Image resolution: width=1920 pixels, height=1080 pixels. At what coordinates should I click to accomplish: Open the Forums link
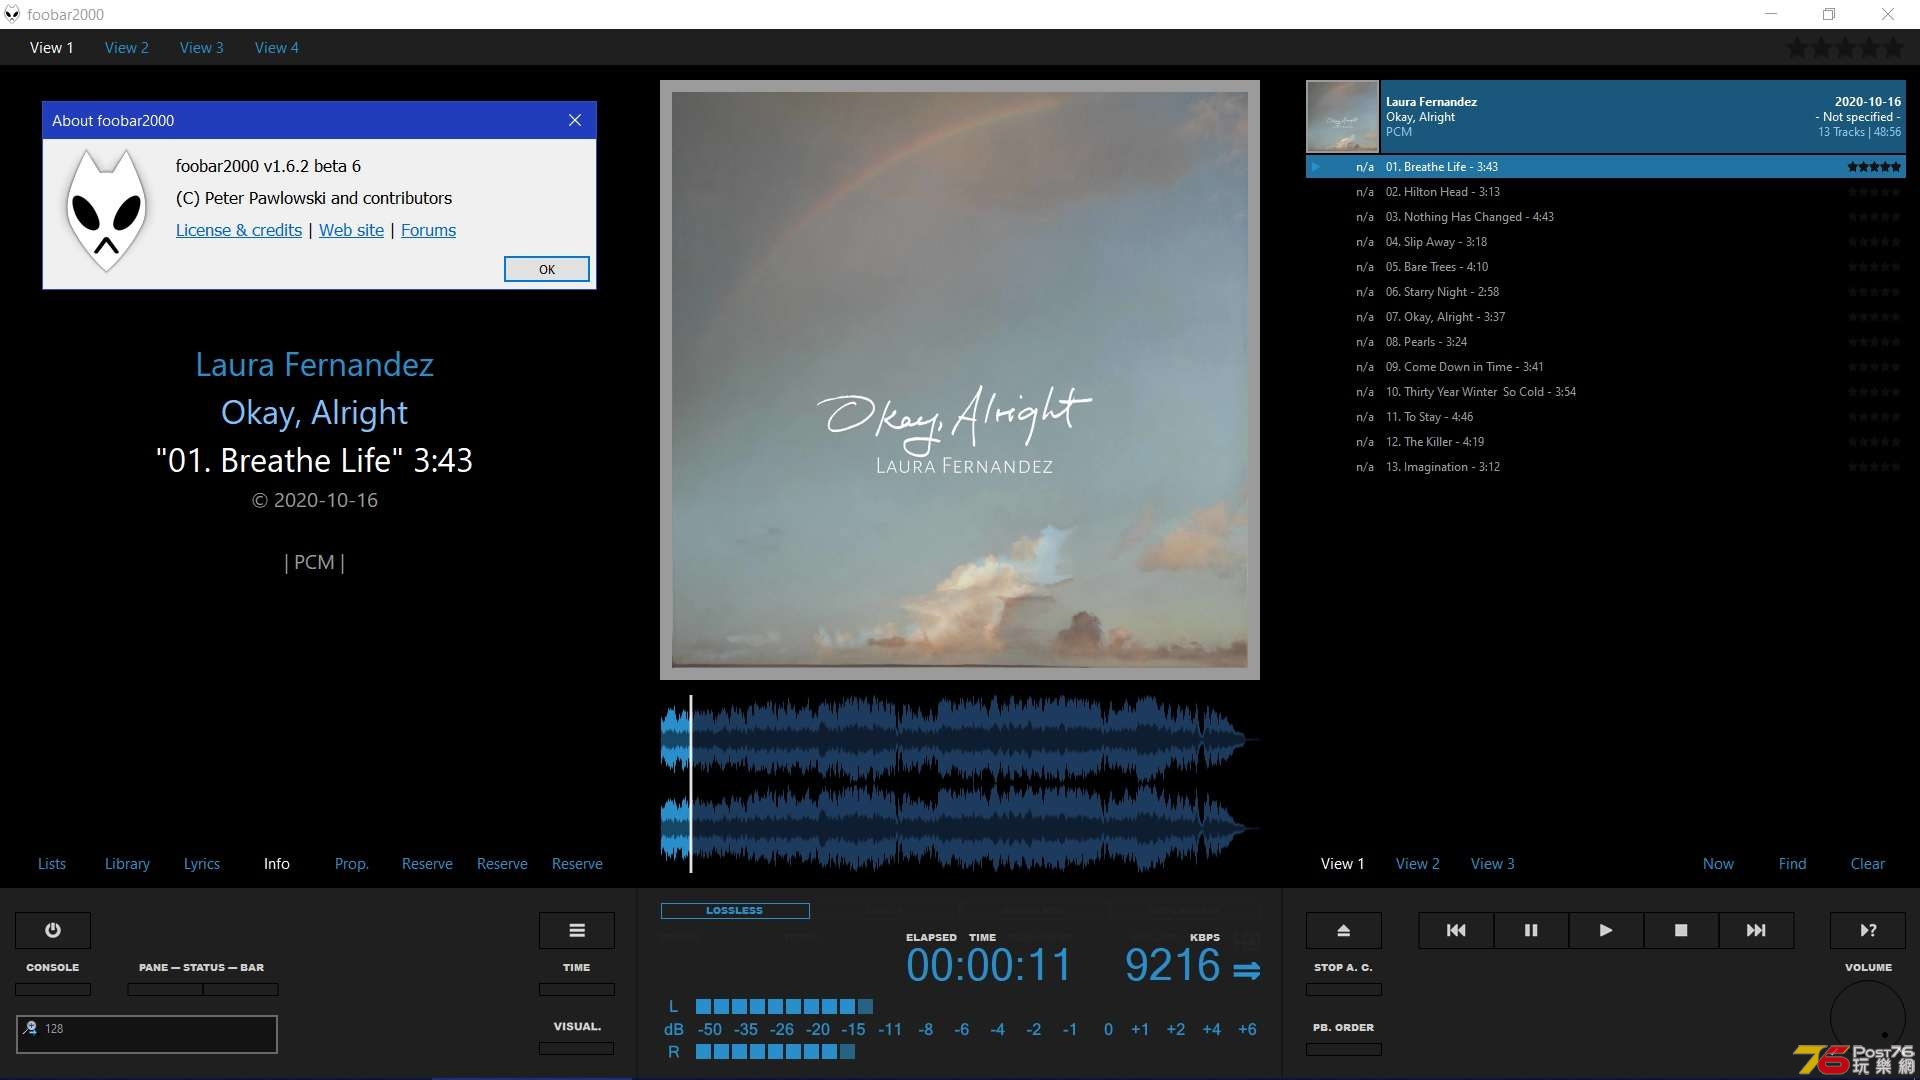click(428, 230)
